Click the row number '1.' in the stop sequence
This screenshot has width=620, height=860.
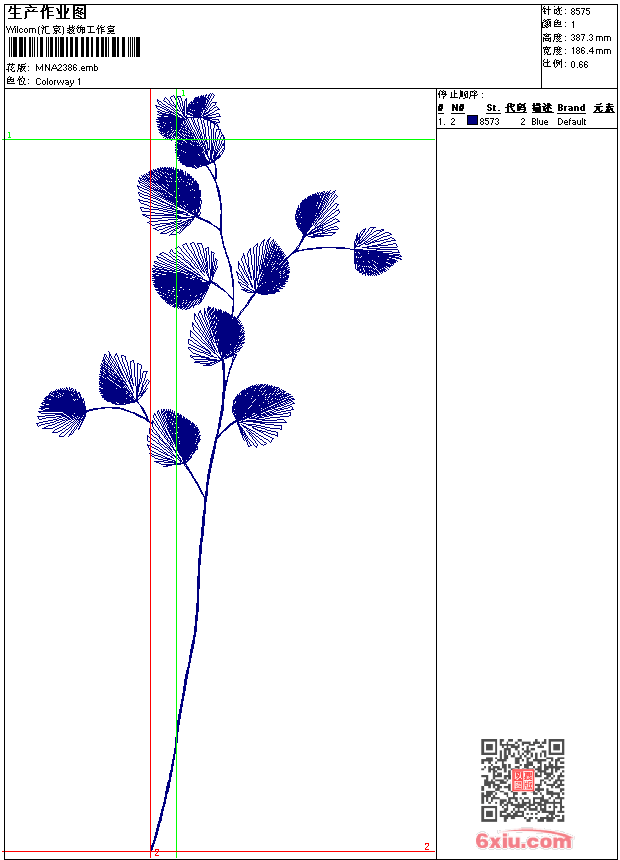pyautogui.click(x=441, y=122)
